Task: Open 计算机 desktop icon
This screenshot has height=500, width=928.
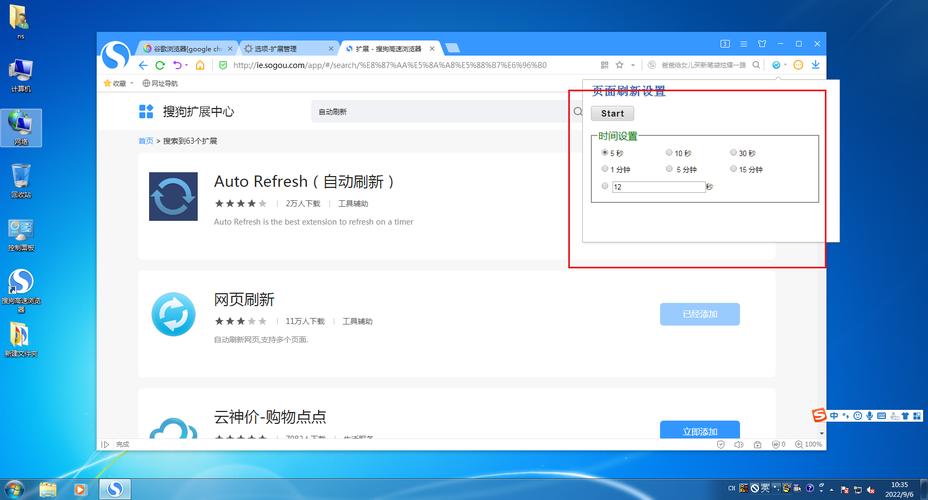Action: [x=21, y=75]
